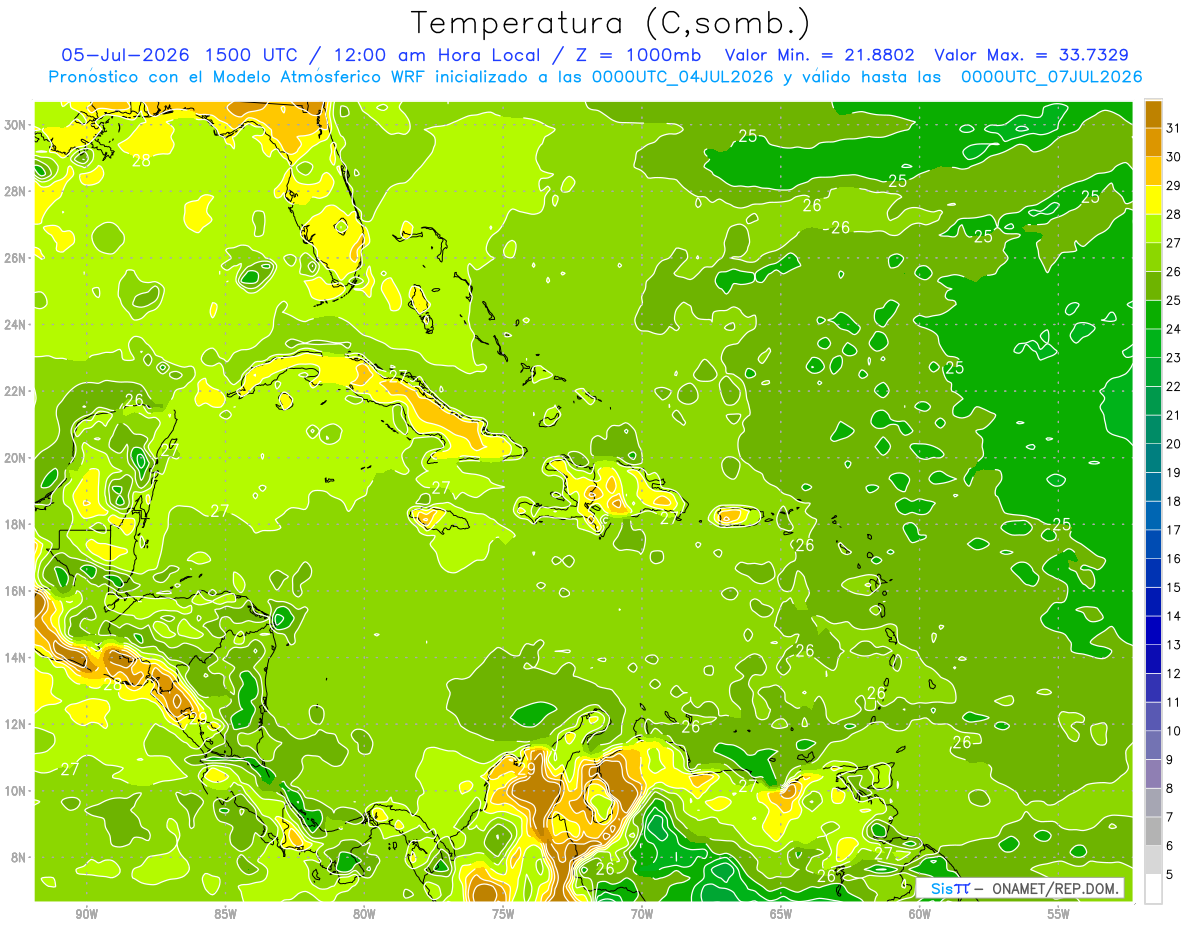Click the "65W" longitude axis label
Viewport: 1200px width, 927px height.
coord(781,914)
